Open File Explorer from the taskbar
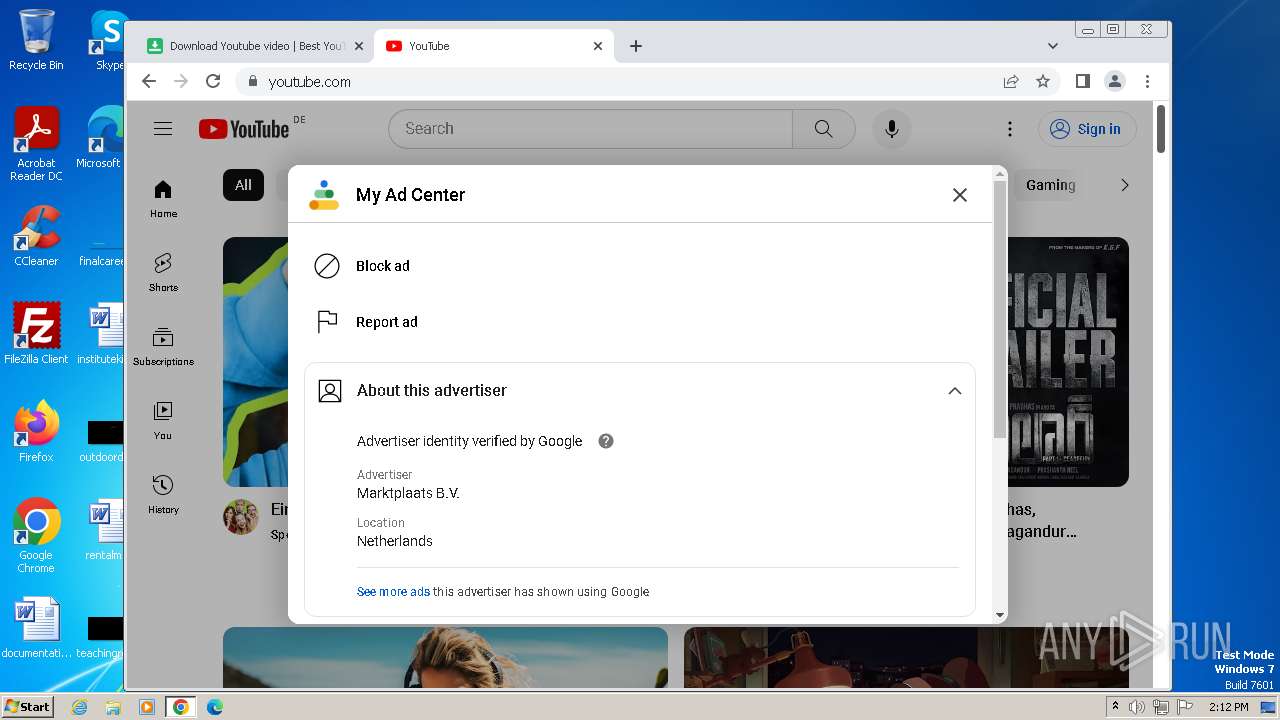The width and height of the screenshot is (1280, 720). click(x=113, y=707)
